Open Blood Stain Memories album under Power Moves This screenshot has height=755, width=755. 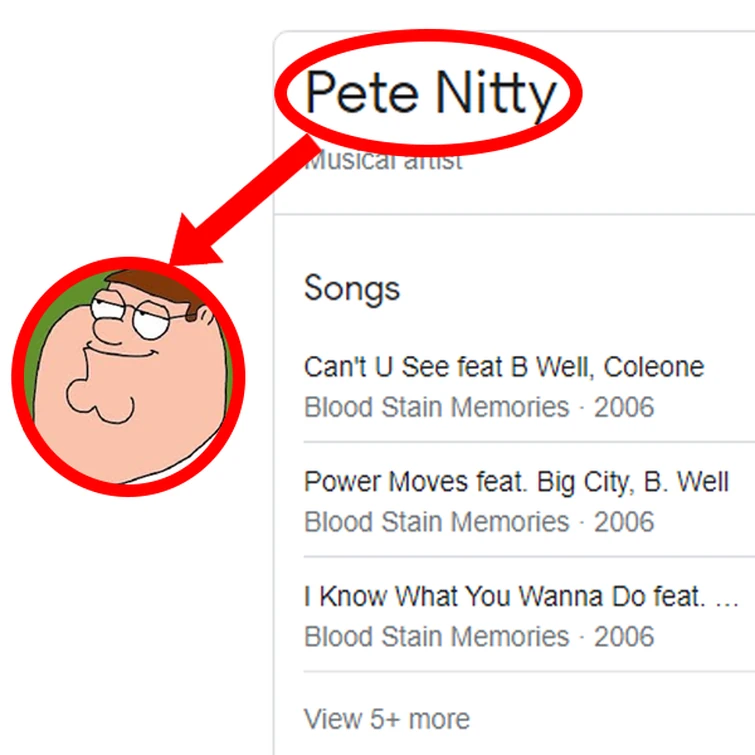click(436, 522)
